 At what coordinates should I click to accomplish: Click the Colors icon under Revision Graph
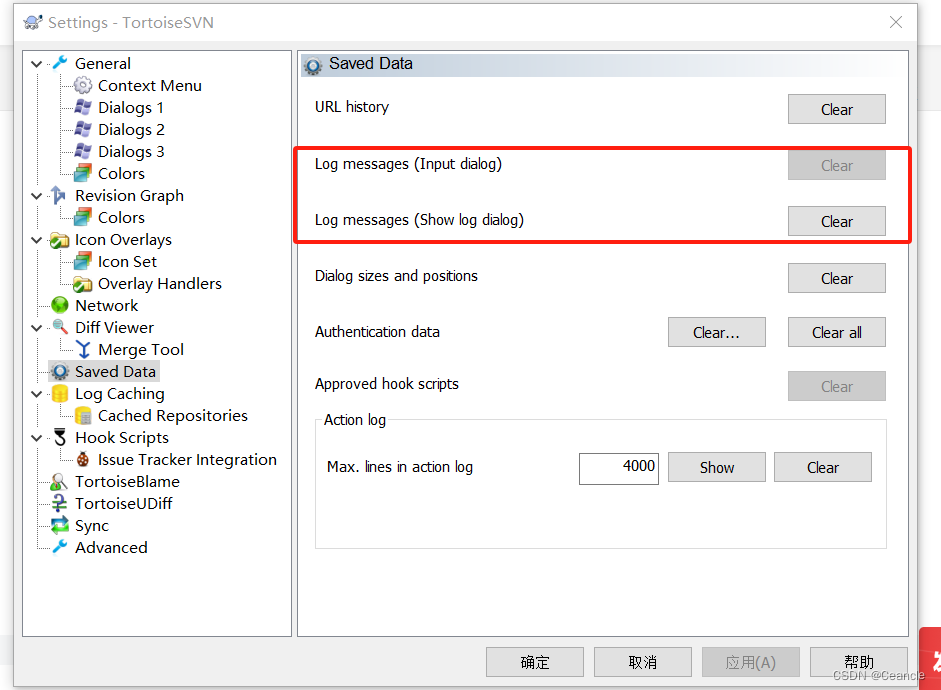tap(83, 217)
